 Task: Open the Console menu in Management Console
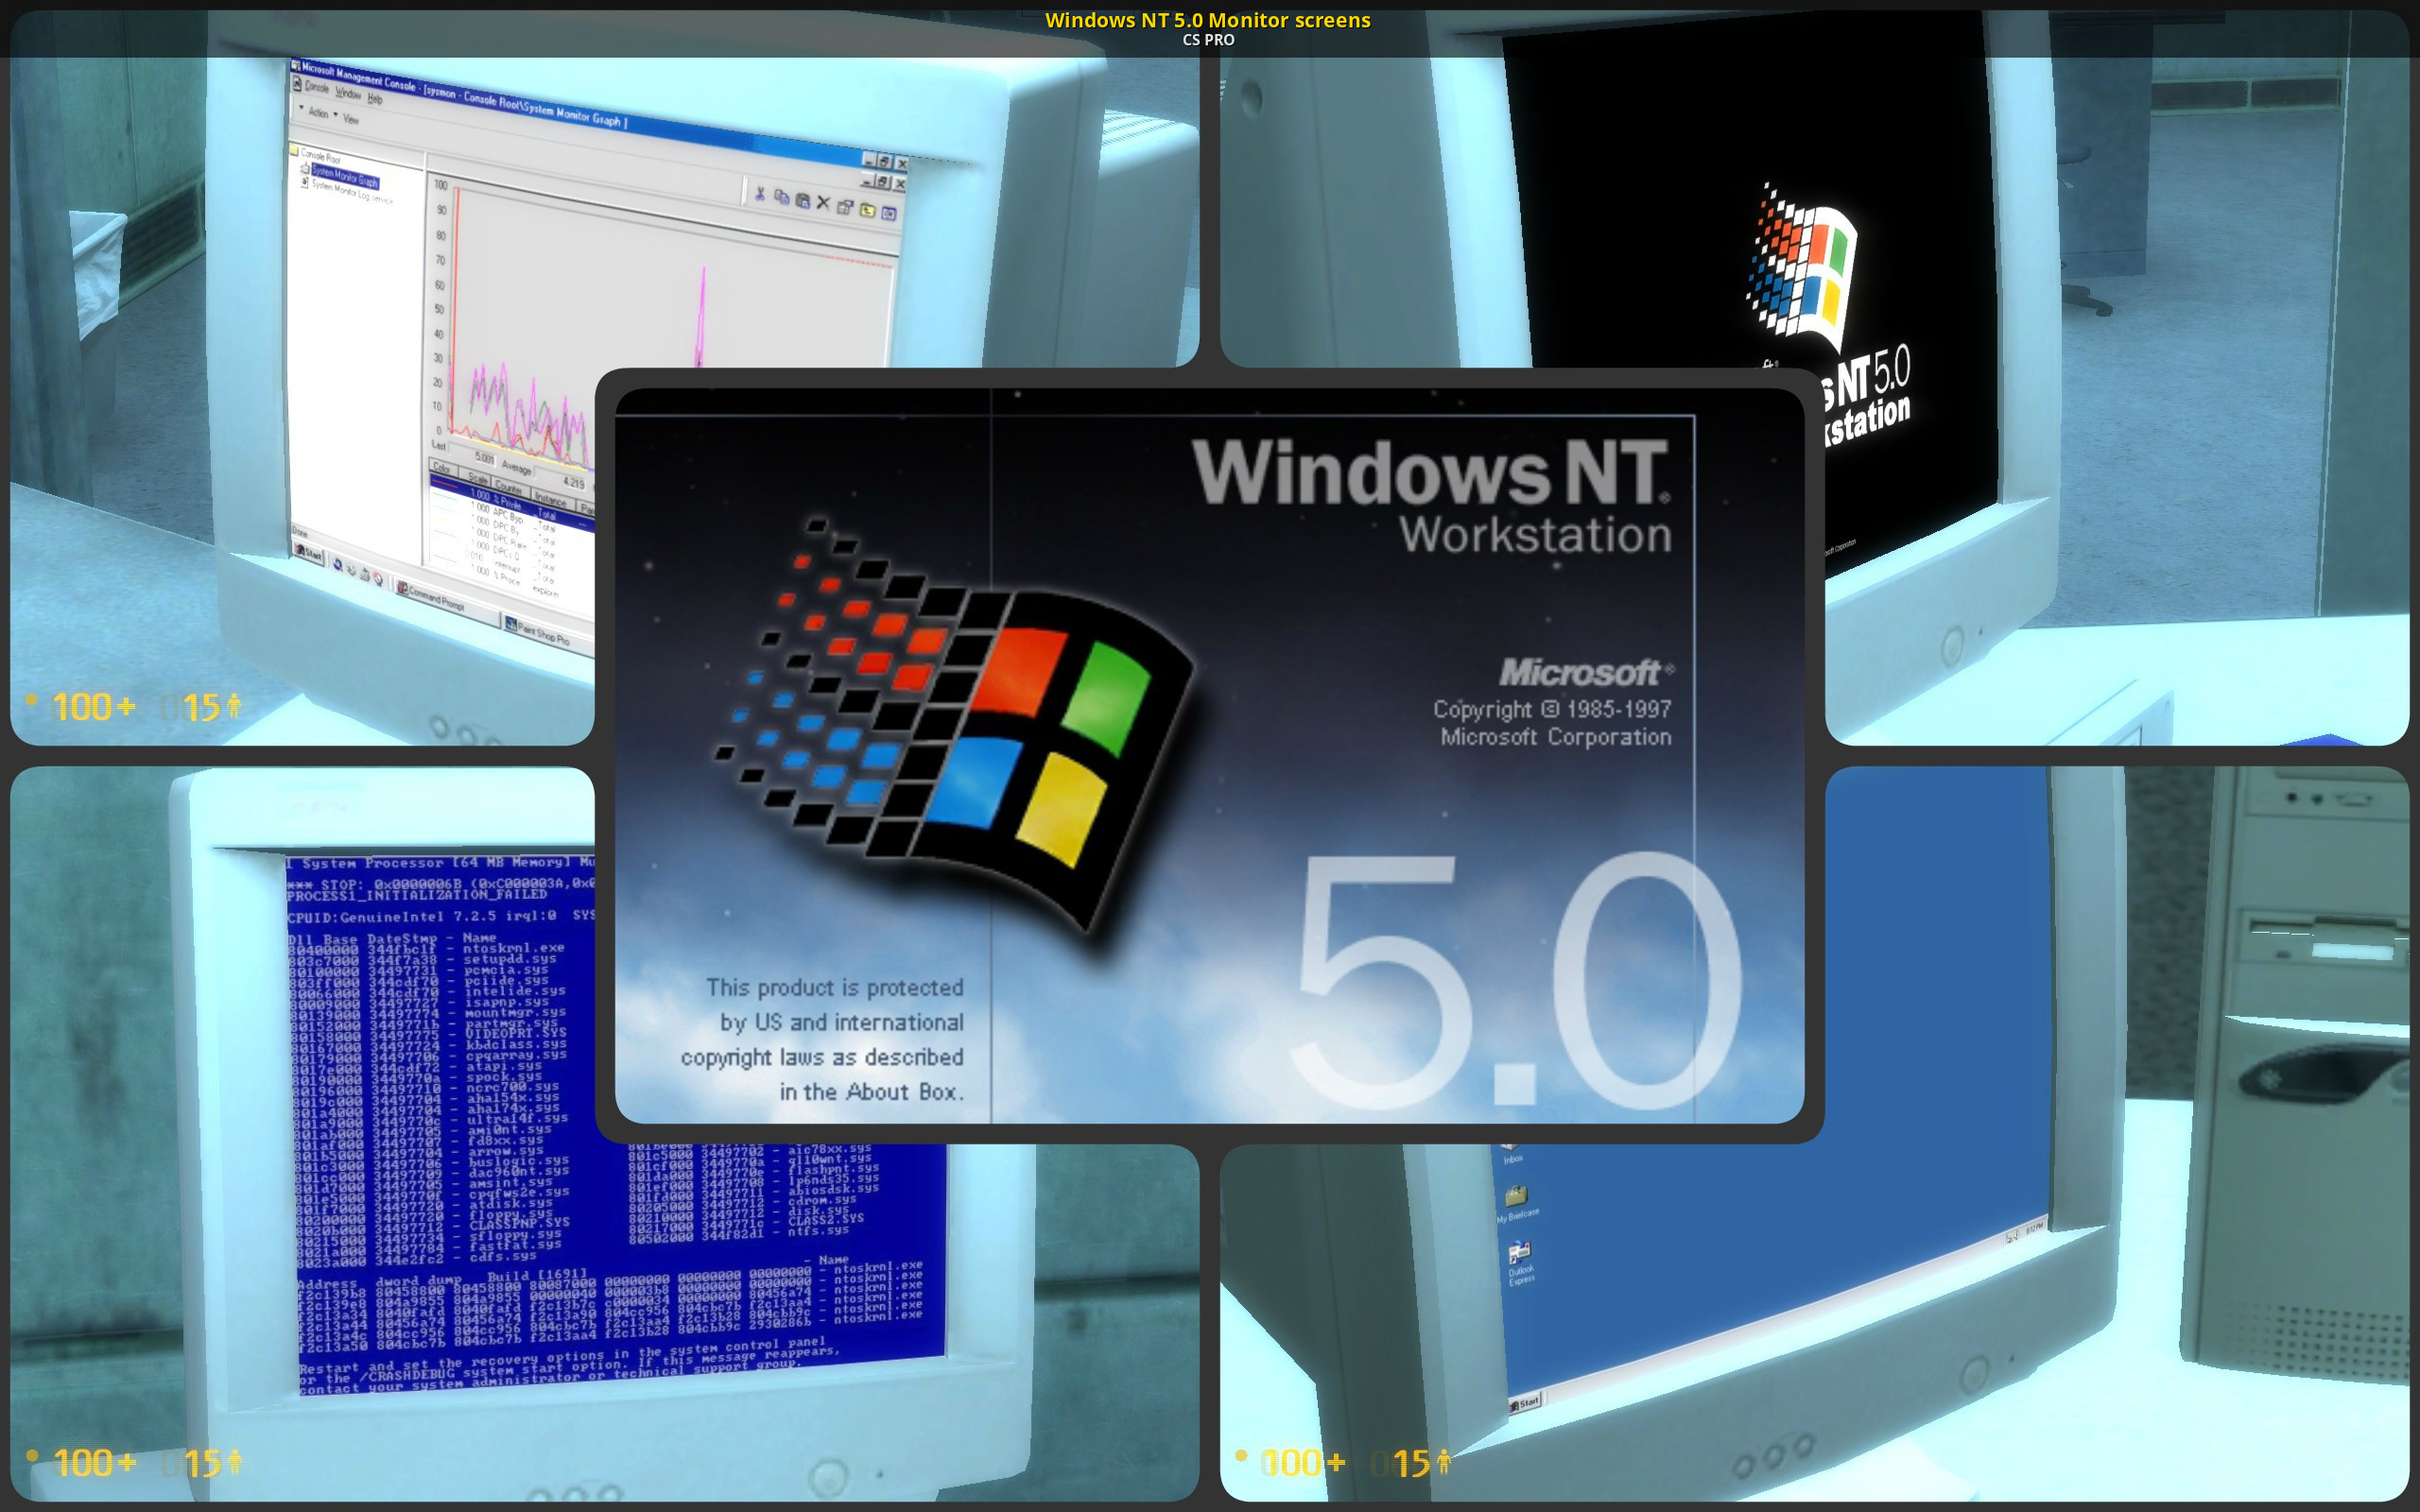point(317,88)
